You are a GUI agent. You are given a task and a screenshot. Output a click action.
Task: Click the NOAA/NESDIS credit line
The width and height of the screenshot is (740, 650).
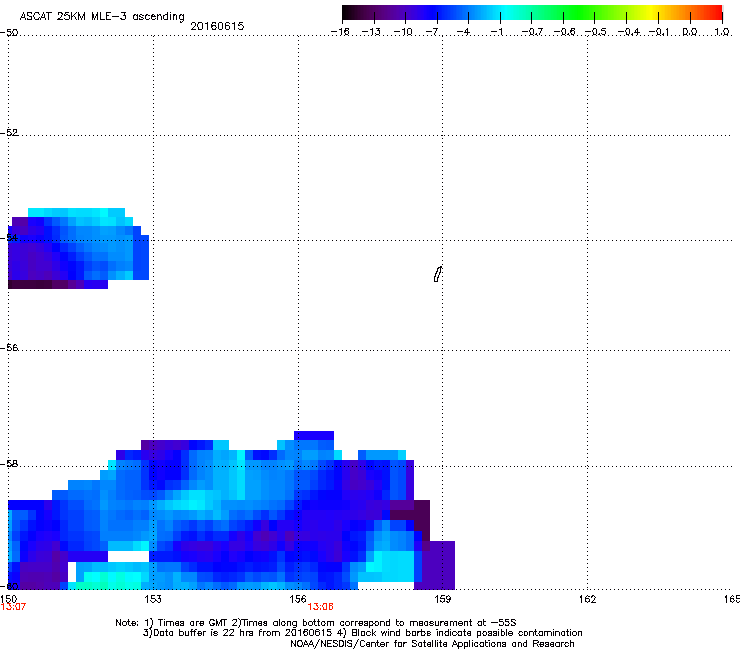(432, 643)
